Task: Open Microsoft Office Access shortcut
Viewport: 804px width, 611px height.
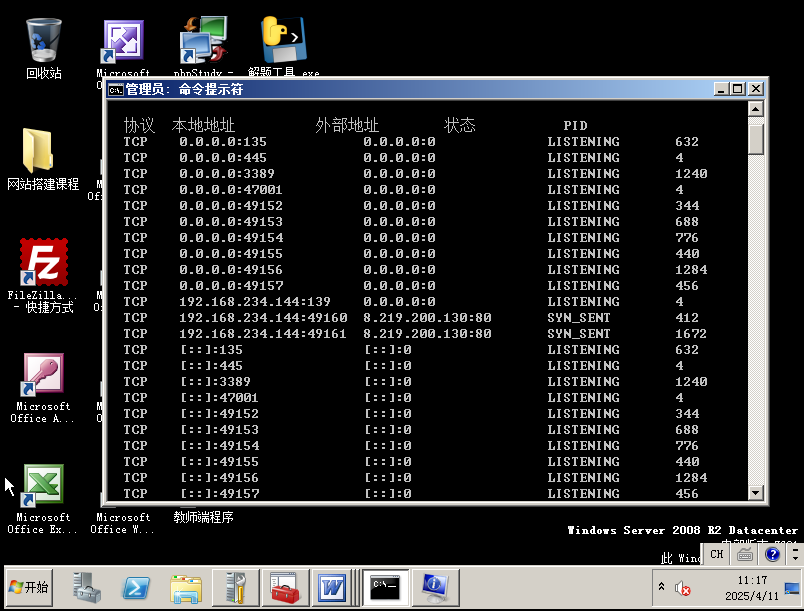Action: [x=44, y=375]
